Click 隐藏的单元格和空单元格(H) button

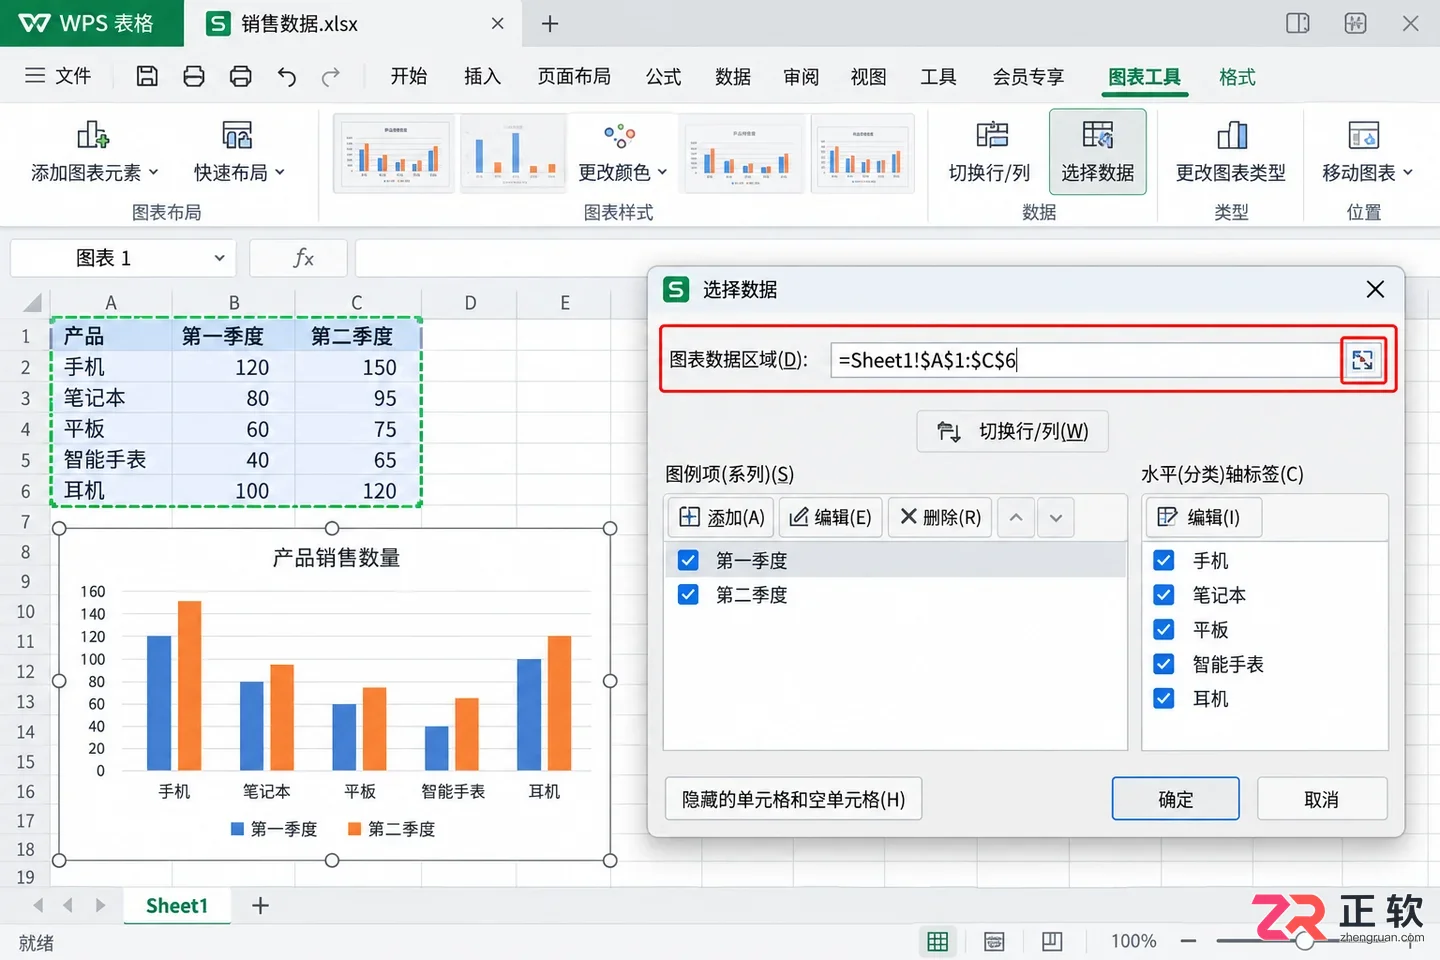click(x=794, y=799)
